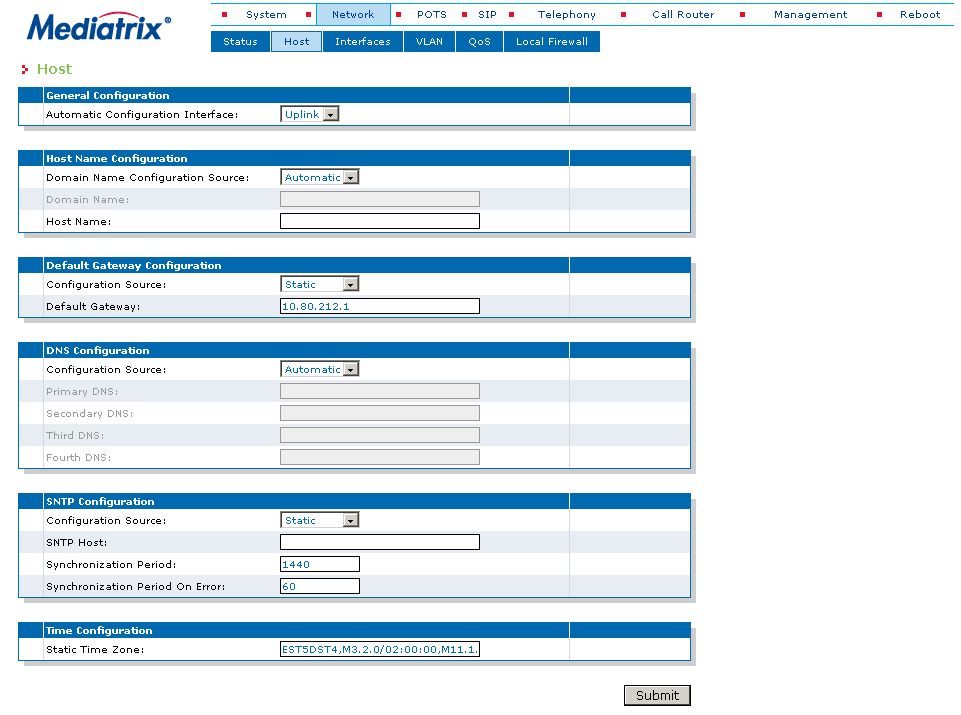This screenshot has height=715, width=961.
Task: Click the disabled Domain Name field
Action: [380, 199]
